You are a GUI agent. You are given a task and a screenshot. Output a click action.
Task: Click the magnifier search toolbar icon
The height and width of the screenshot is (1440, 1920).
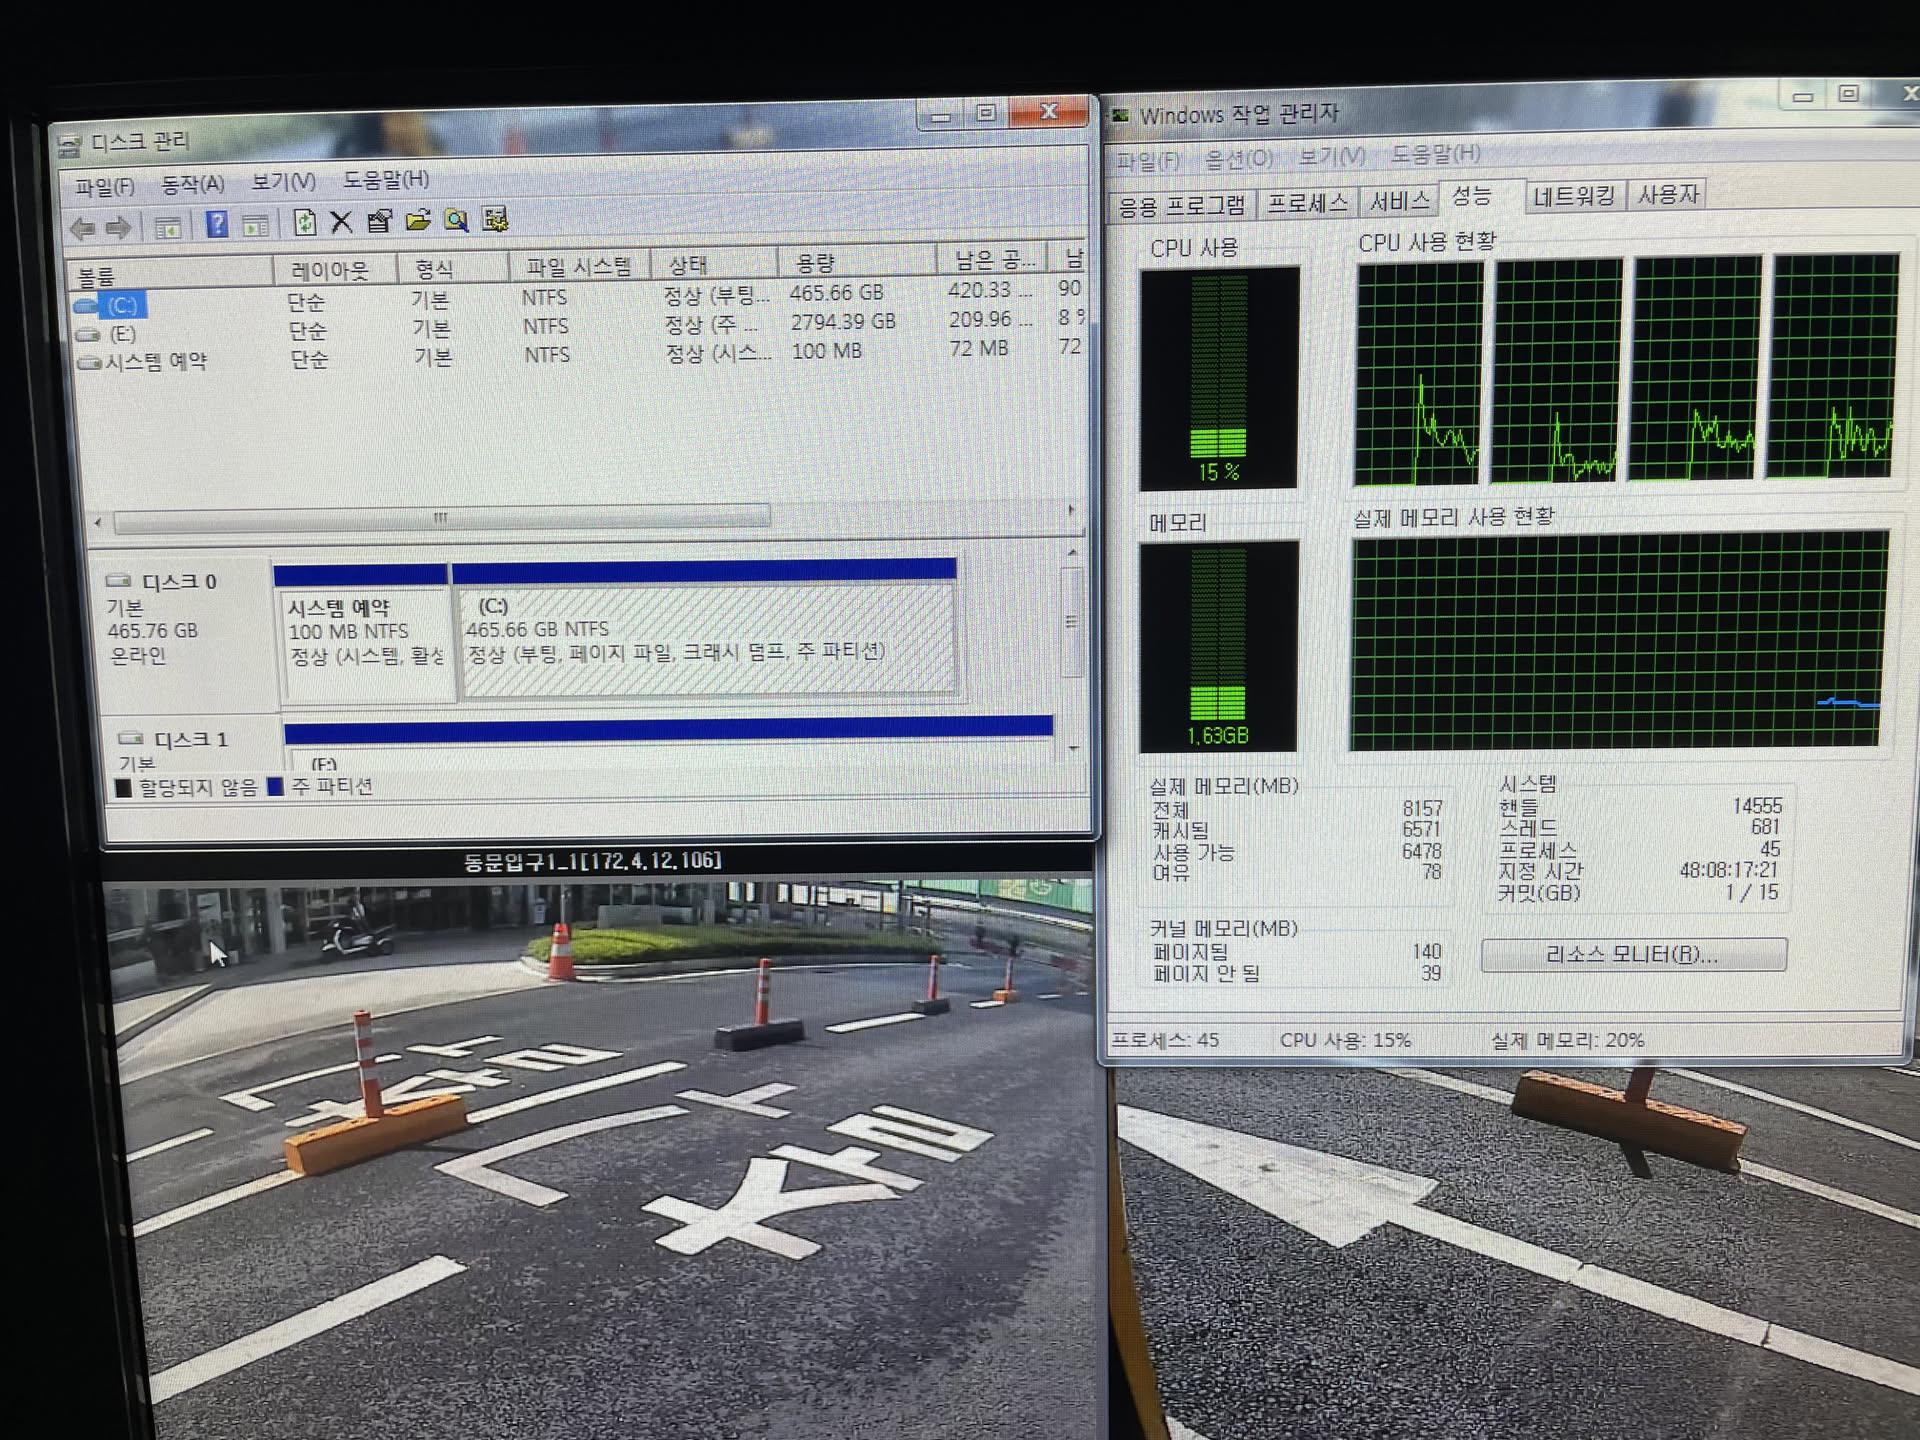coord(457,221)
